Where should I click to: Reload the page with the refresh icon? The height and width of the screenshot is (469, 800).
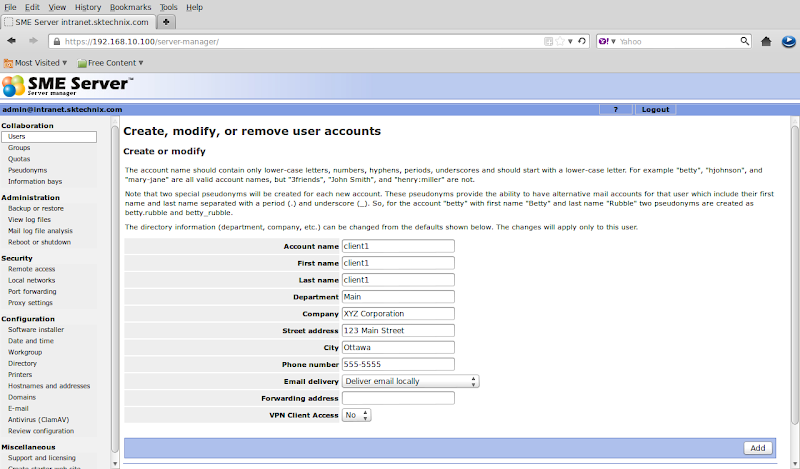(582, 41)
